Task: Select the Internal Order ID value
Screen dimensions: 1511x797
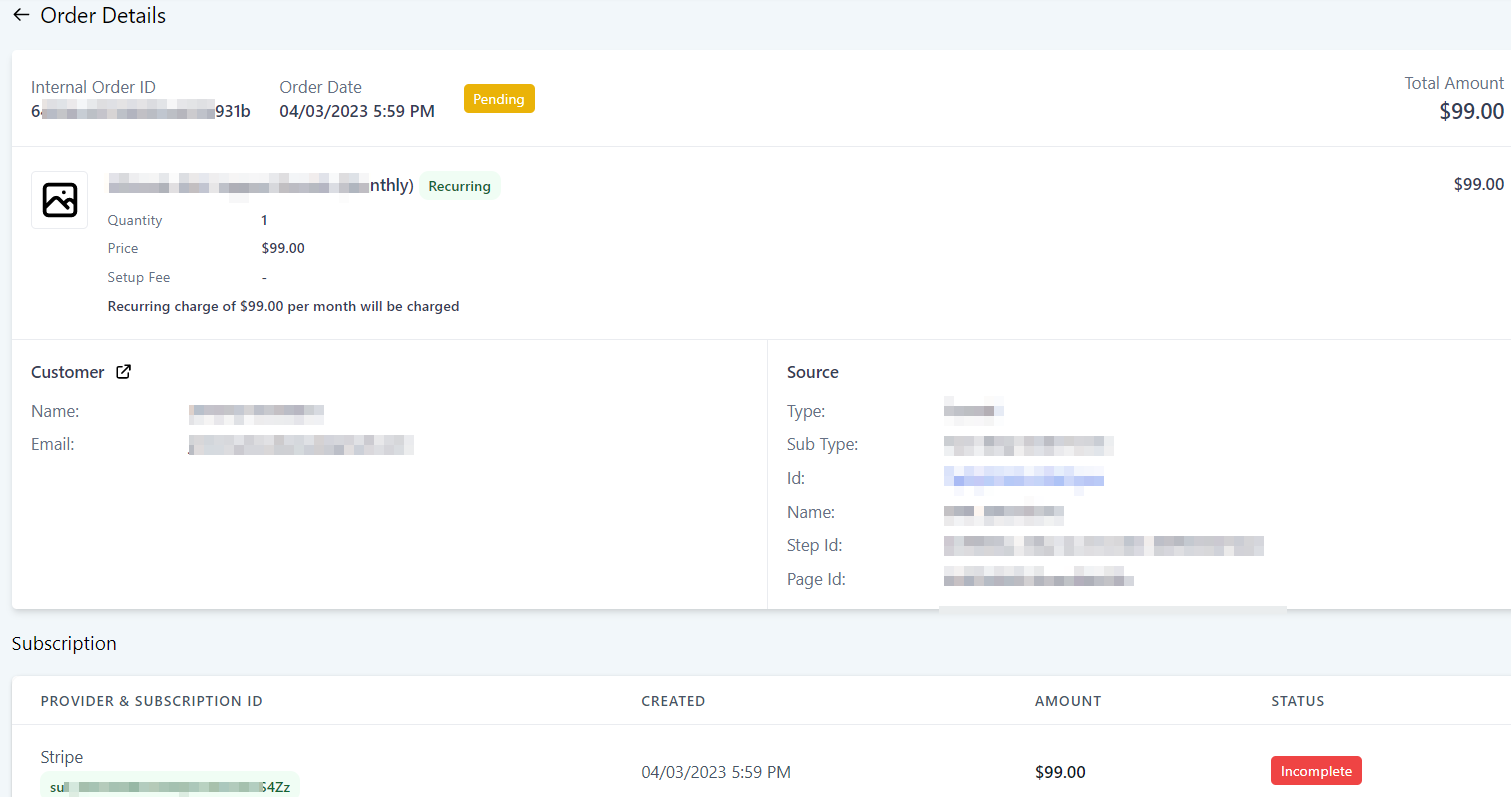Action: click(141, 111)
